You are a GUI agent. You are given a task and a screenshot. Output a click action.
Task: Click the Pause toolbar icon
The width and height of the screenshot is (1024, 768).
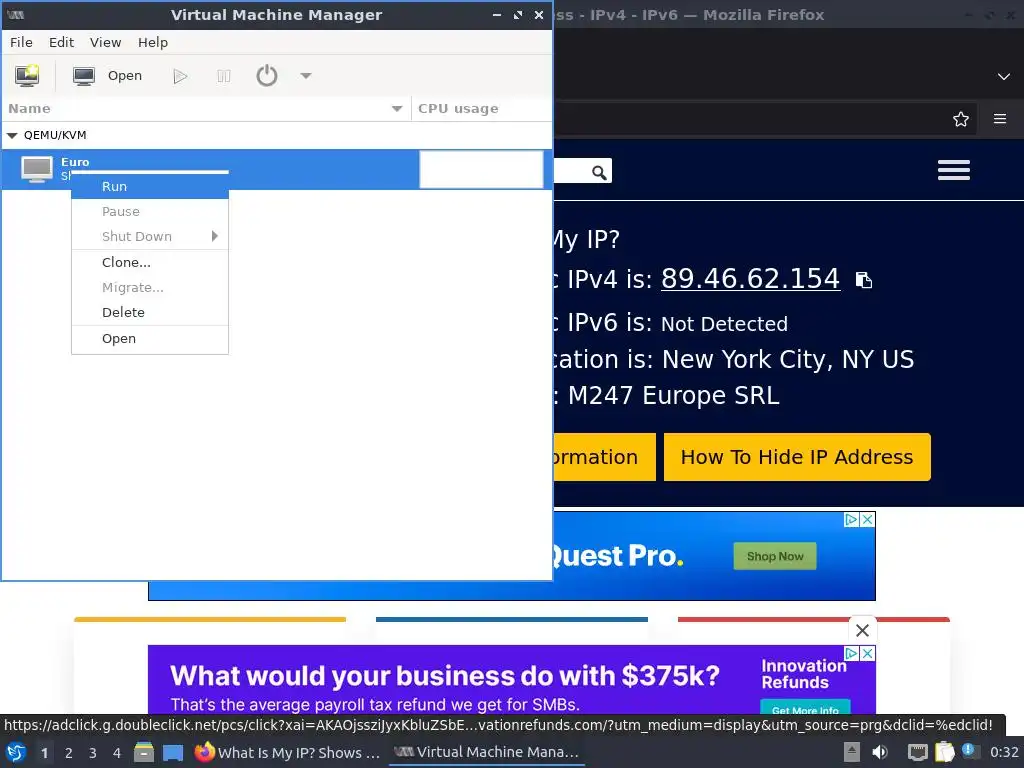(223, 76)
